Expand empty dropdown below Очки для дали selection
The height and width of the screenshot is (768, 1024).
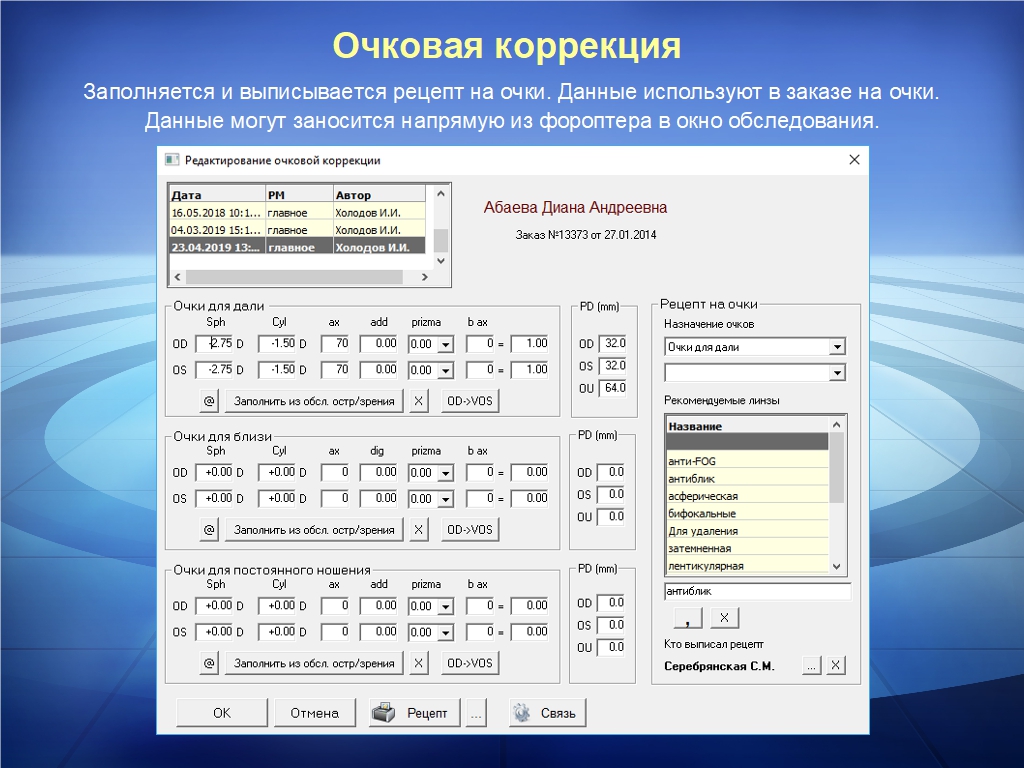point(837,373)
